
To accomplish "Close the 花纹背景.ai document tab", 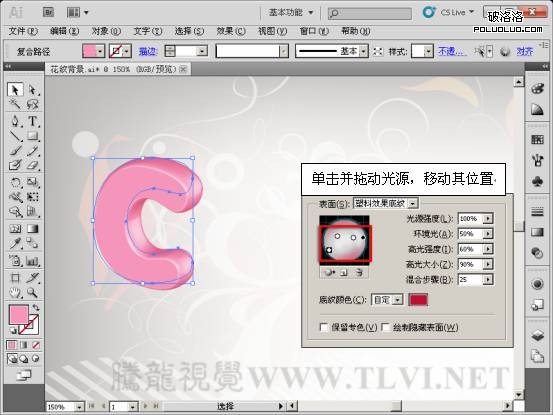I will 183,69.
